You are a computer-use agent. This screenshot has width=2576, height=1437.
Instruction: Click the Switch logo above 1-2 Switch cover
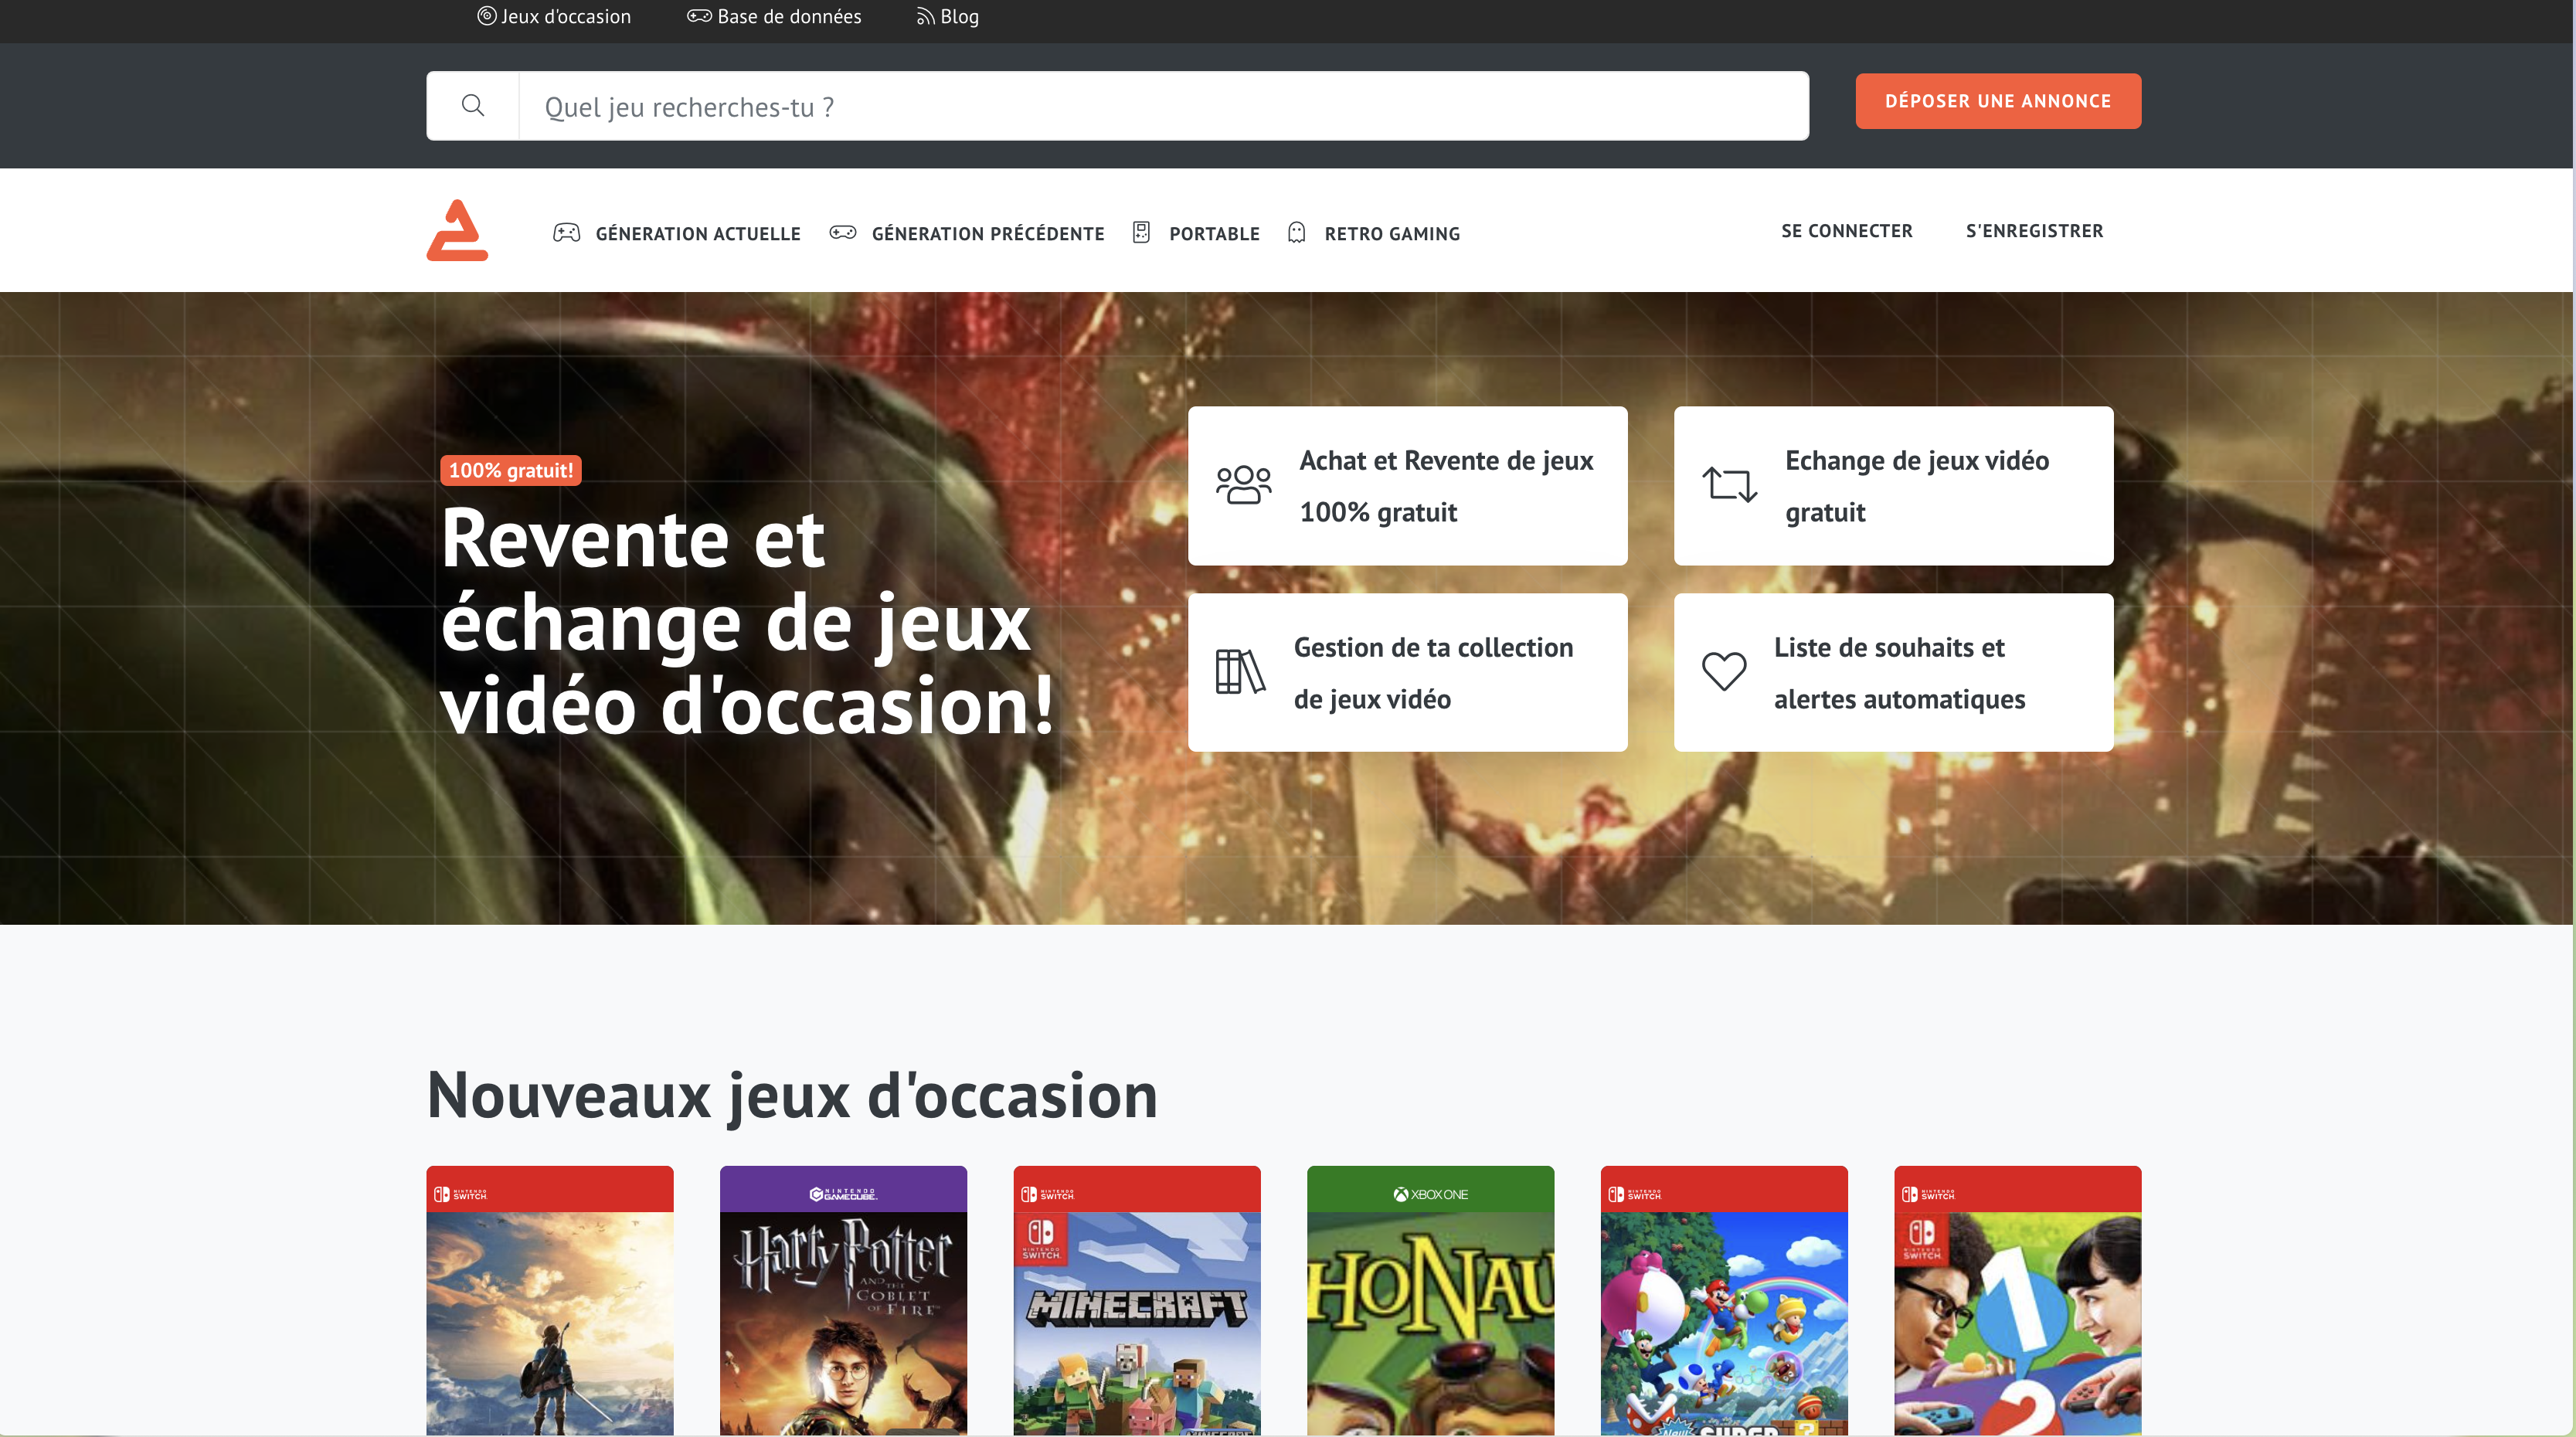pyautogui.click(x=1928, y=1194)
